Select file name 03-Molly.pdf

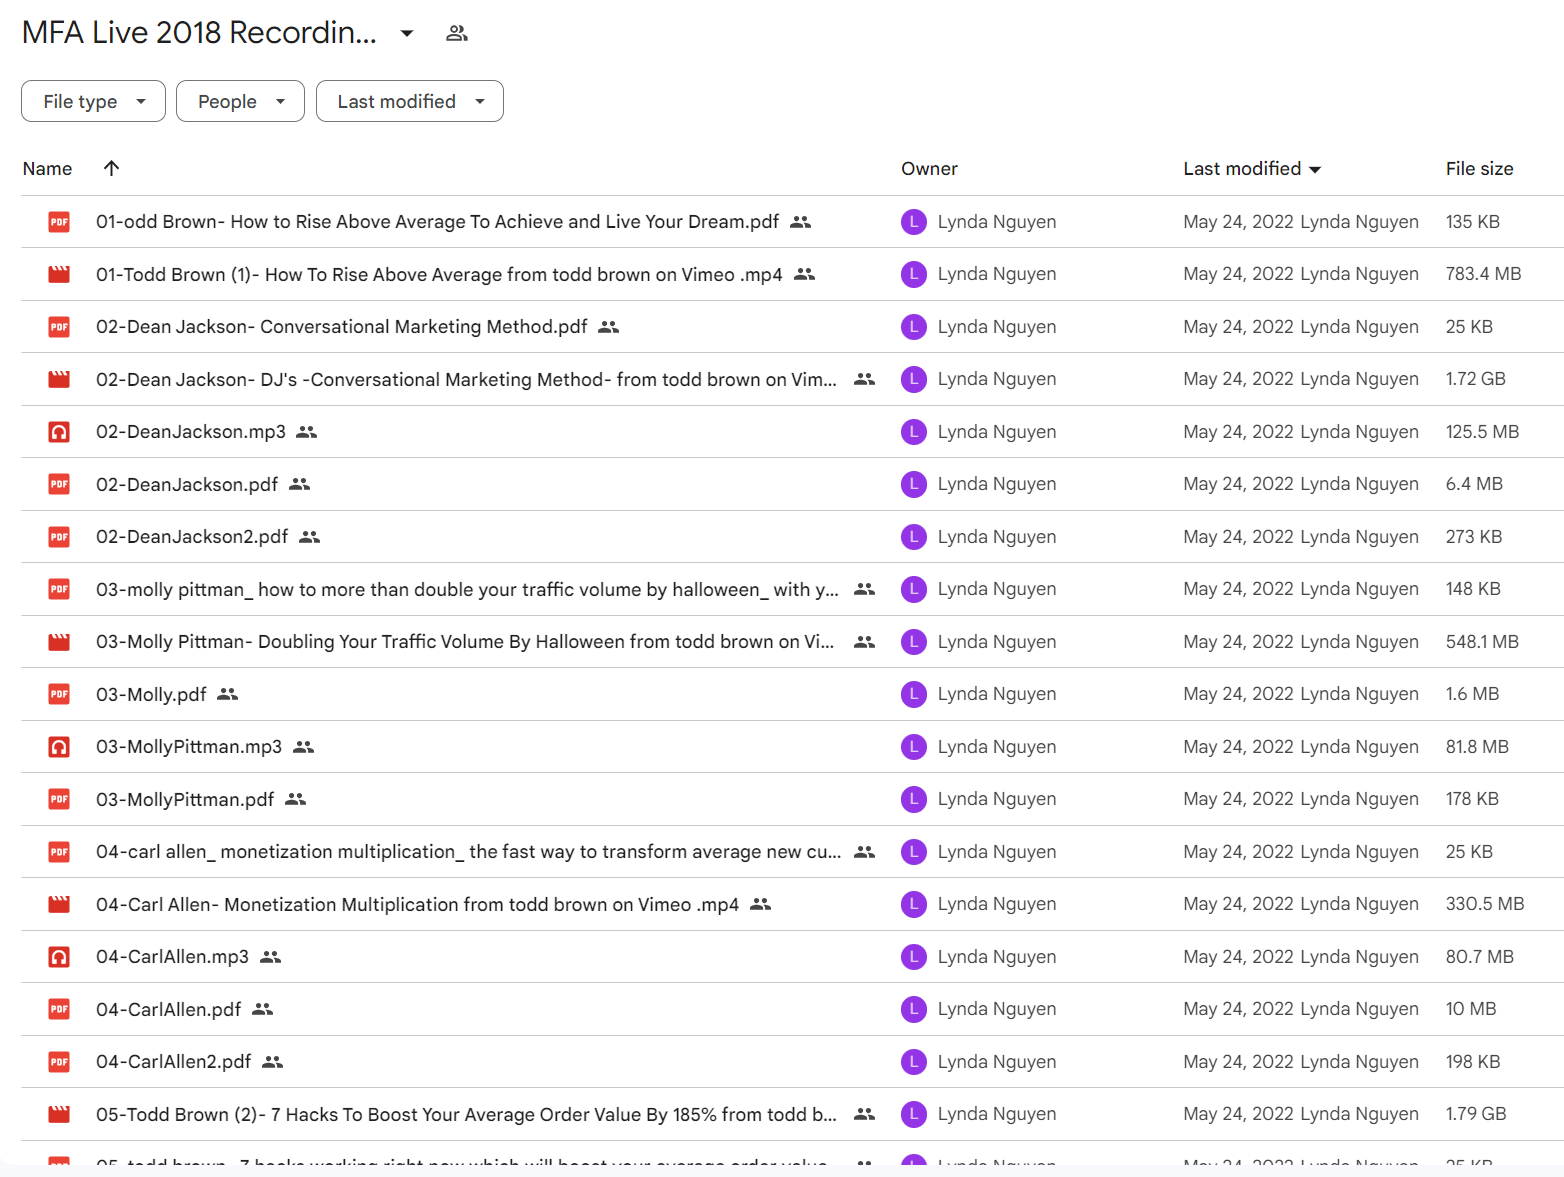point(151,694)
